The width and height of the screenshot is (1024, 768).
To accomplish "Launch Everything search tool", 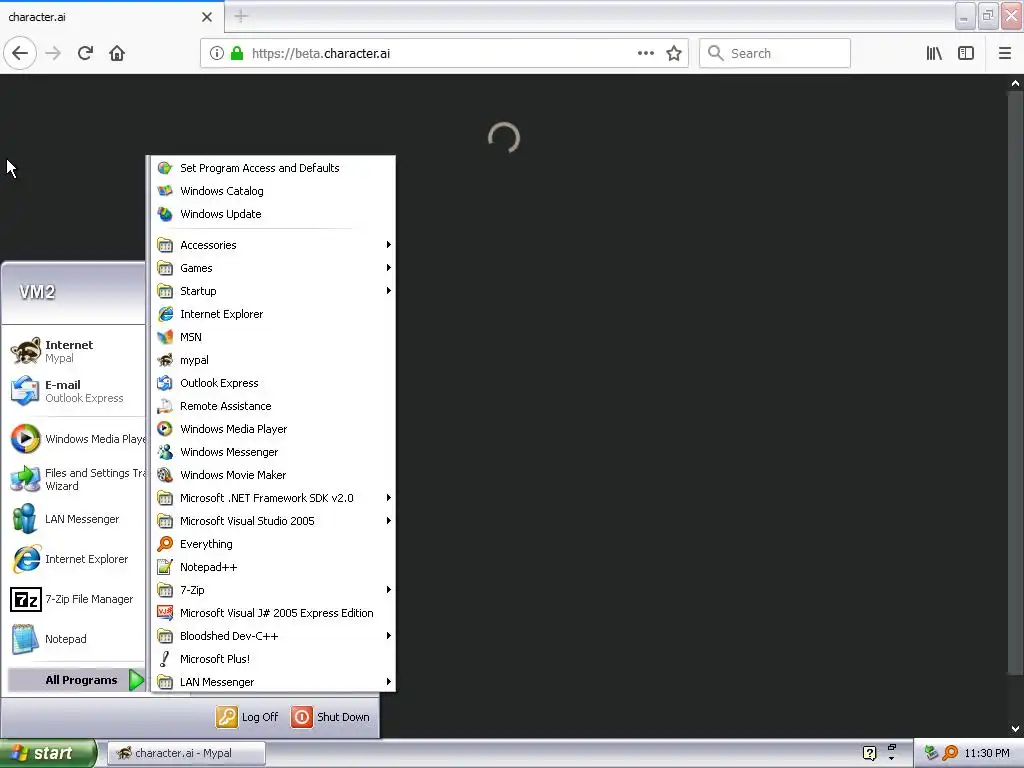I will tap(273, 544).
